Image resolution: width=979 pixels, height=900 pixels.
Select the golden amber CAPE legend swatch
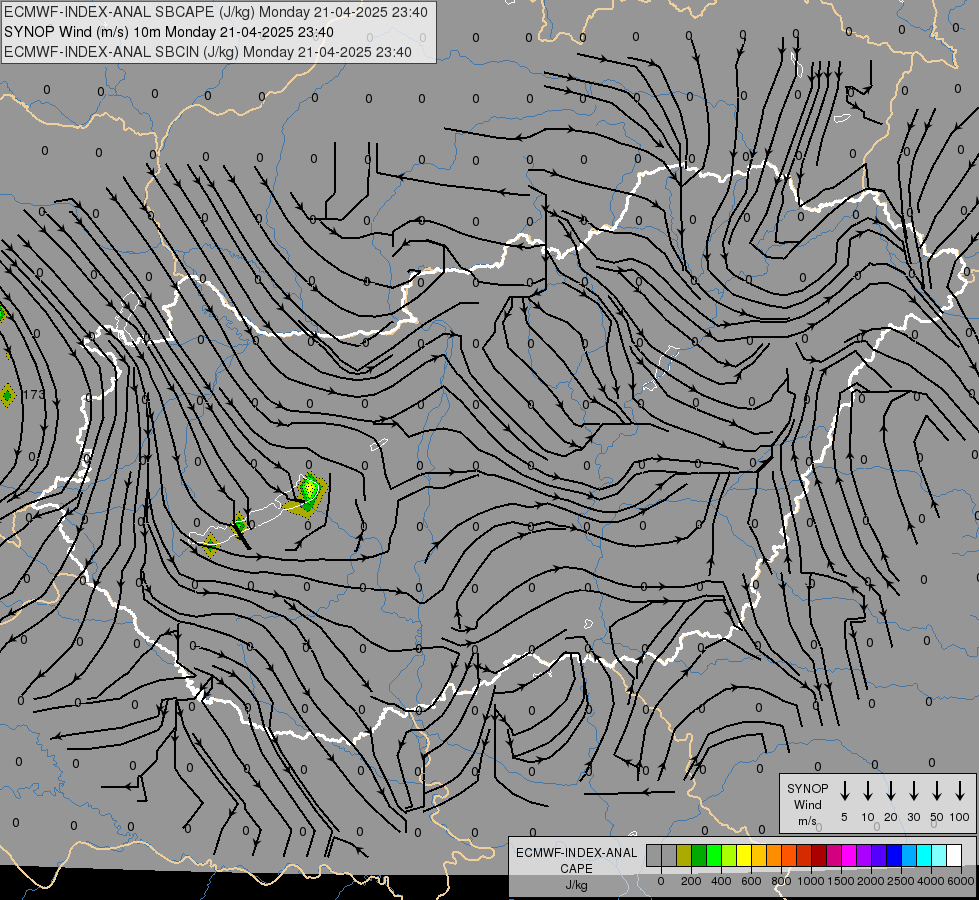[x=759, y=855]
